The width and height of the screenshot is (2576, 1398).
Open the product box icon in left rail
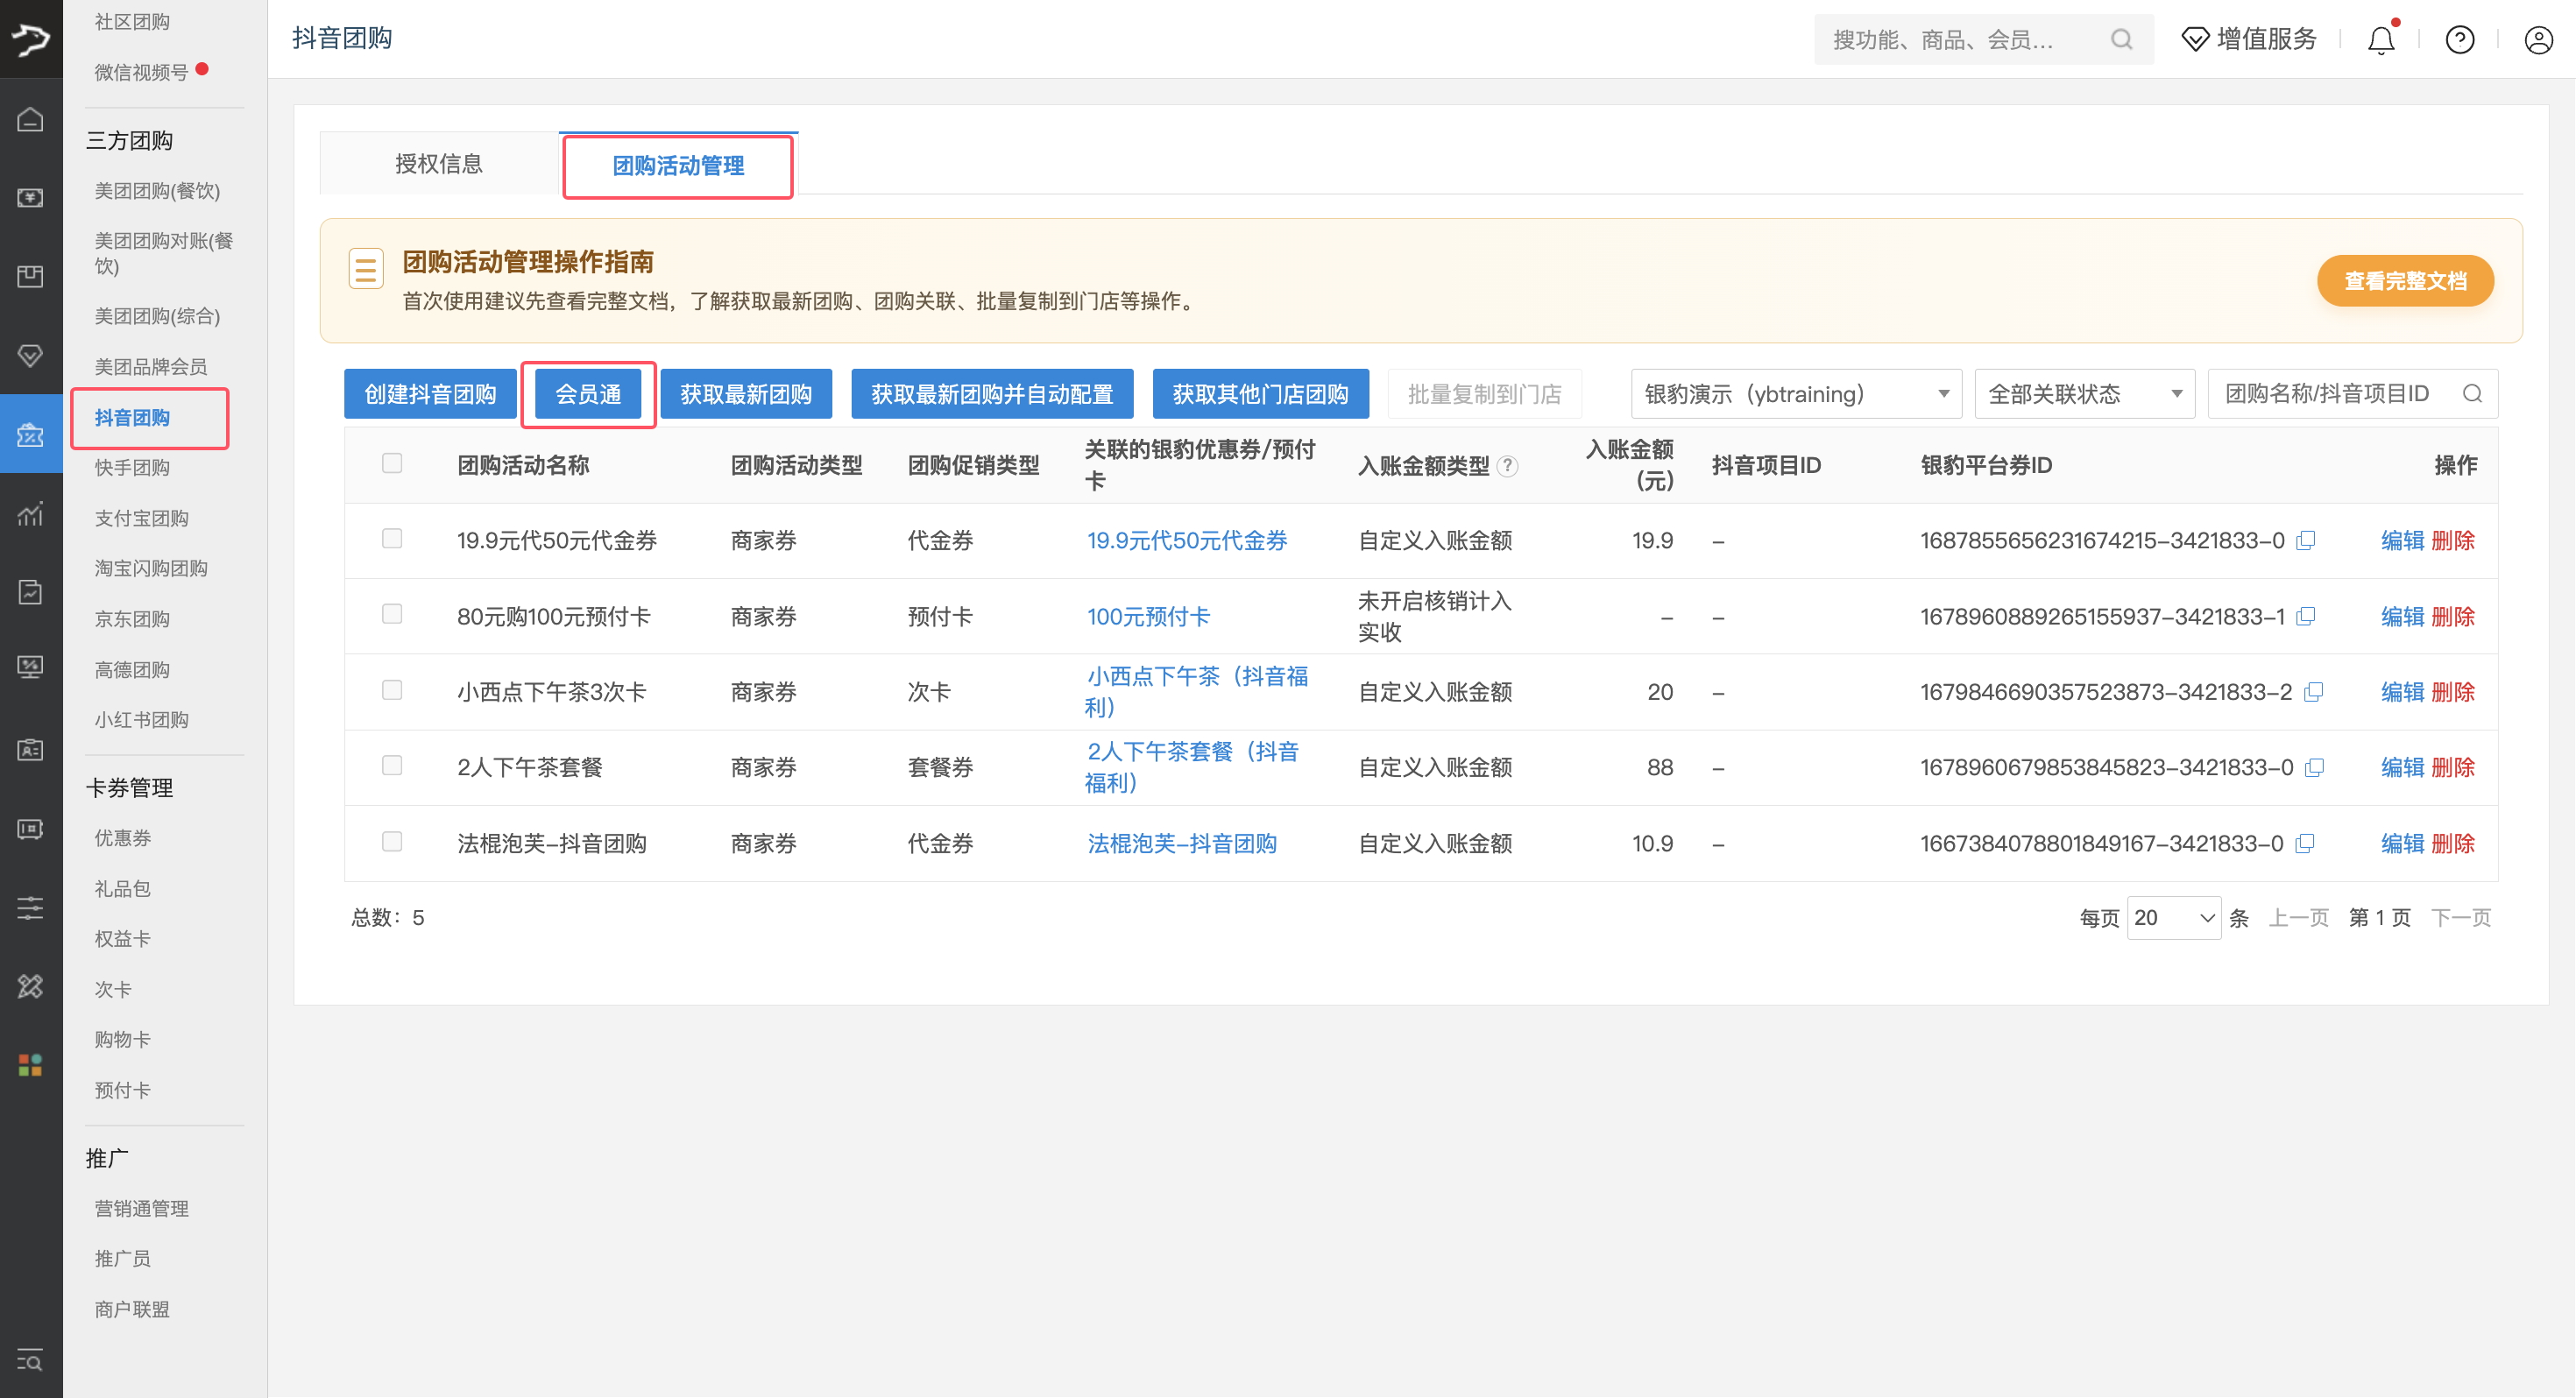pos(31,277)
